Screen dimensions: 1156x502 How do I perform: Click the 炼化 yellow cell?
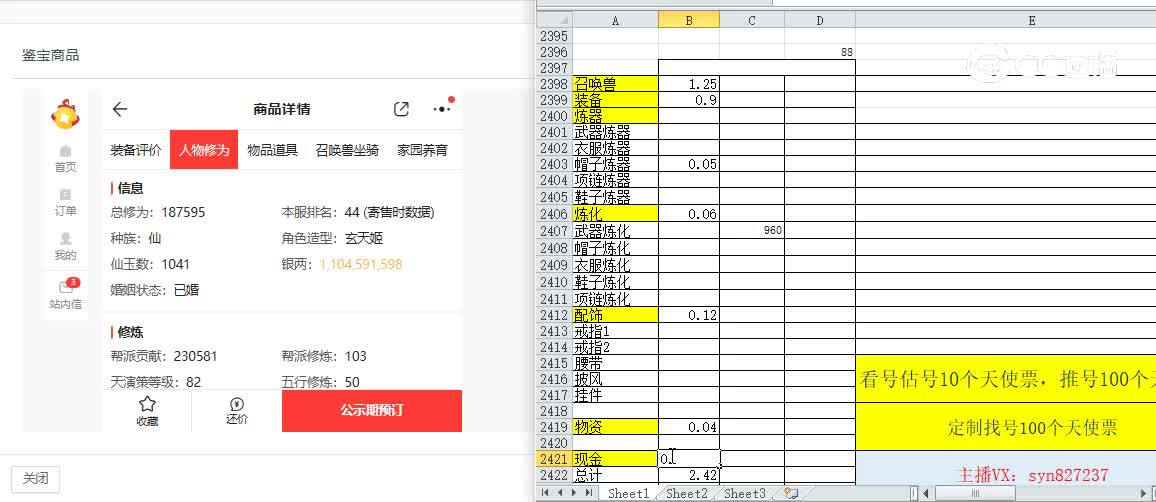click(x=616, y=214)
